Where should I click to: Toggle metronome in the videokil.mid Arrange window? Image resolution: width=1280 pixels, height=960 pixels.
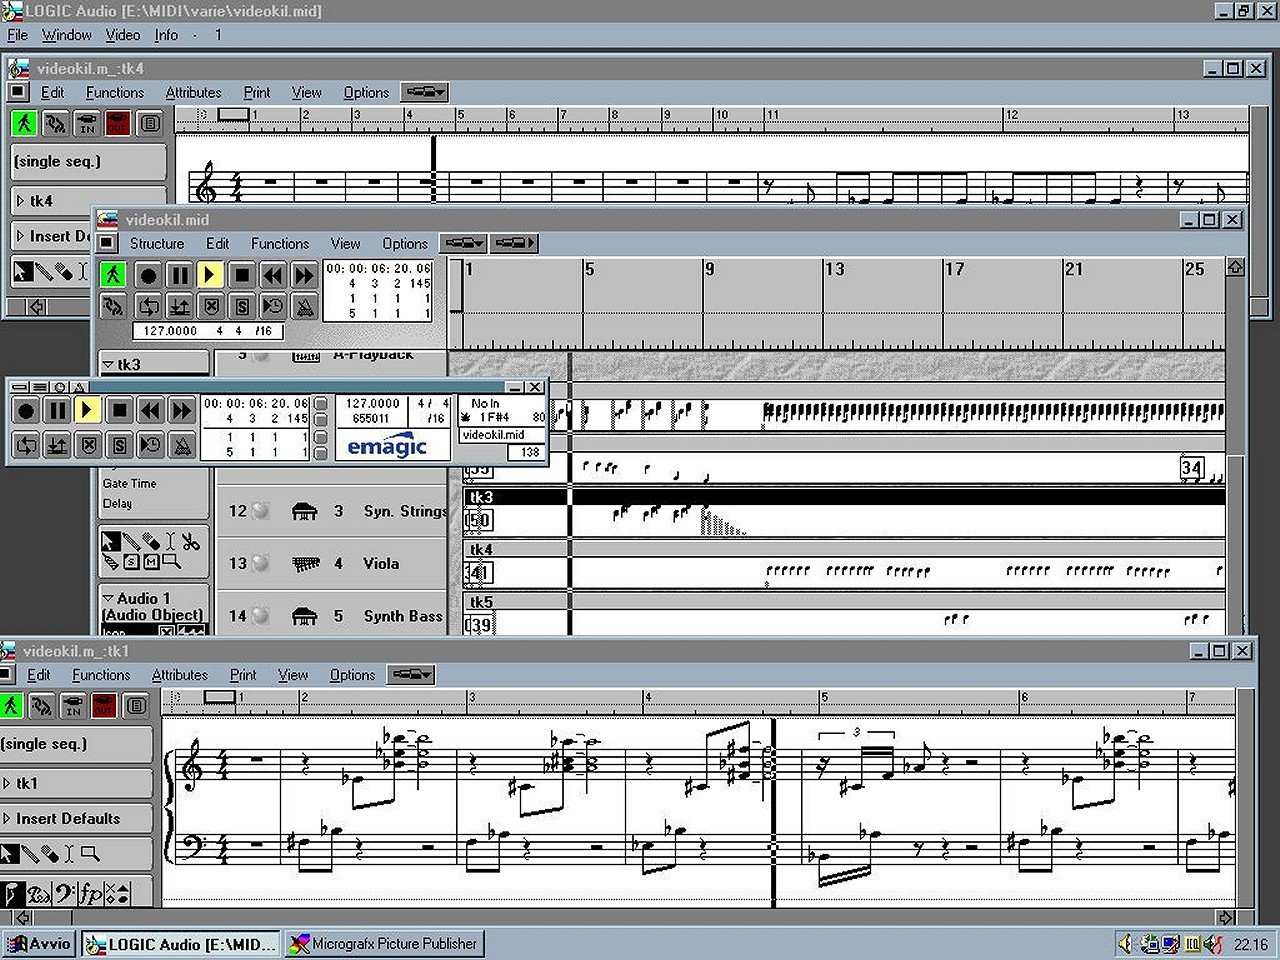[303, 306]
